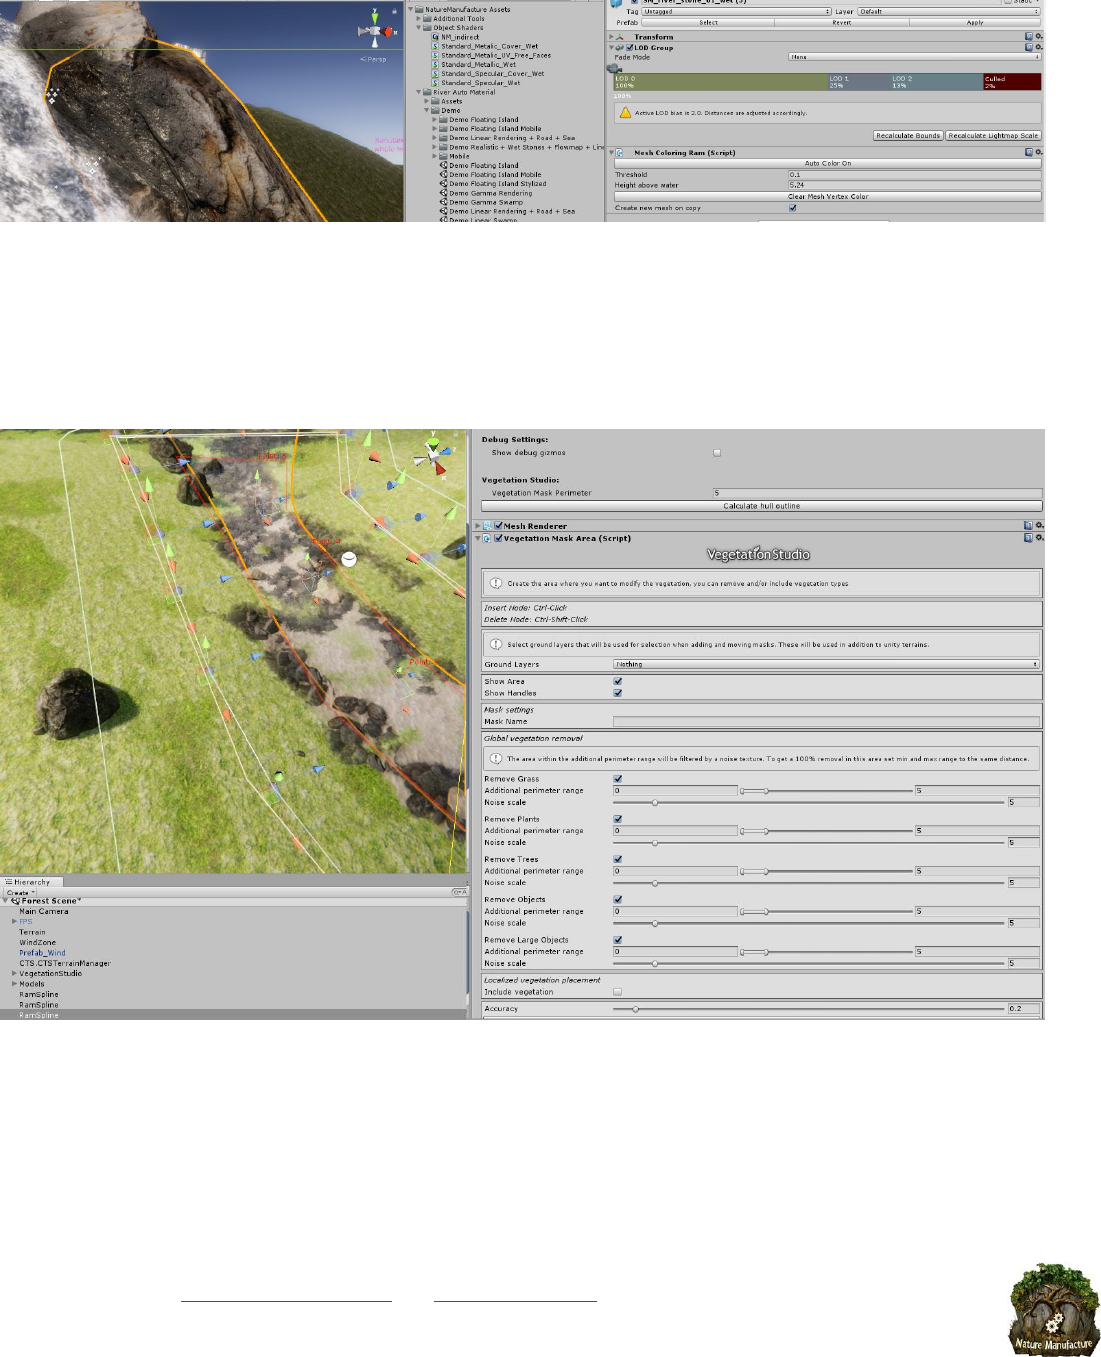Screen dimensions: 1101x1357
Task: Click the Vegetation Mask Area script icon
Action: click(x=488, y=538)
